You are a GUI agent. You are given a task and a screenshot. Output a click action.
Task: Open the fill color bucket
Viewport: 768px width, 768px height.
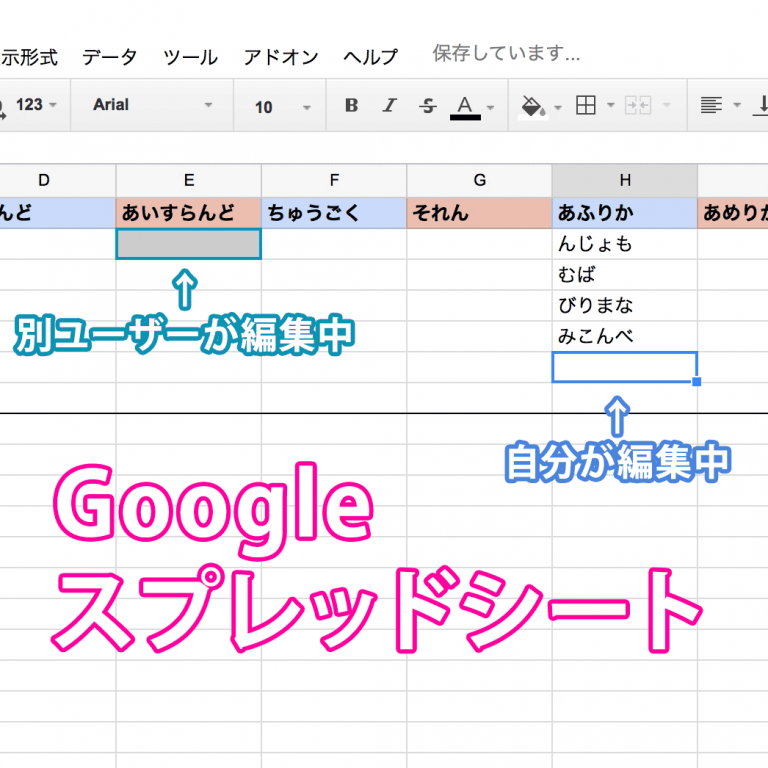tap(532, 106)
